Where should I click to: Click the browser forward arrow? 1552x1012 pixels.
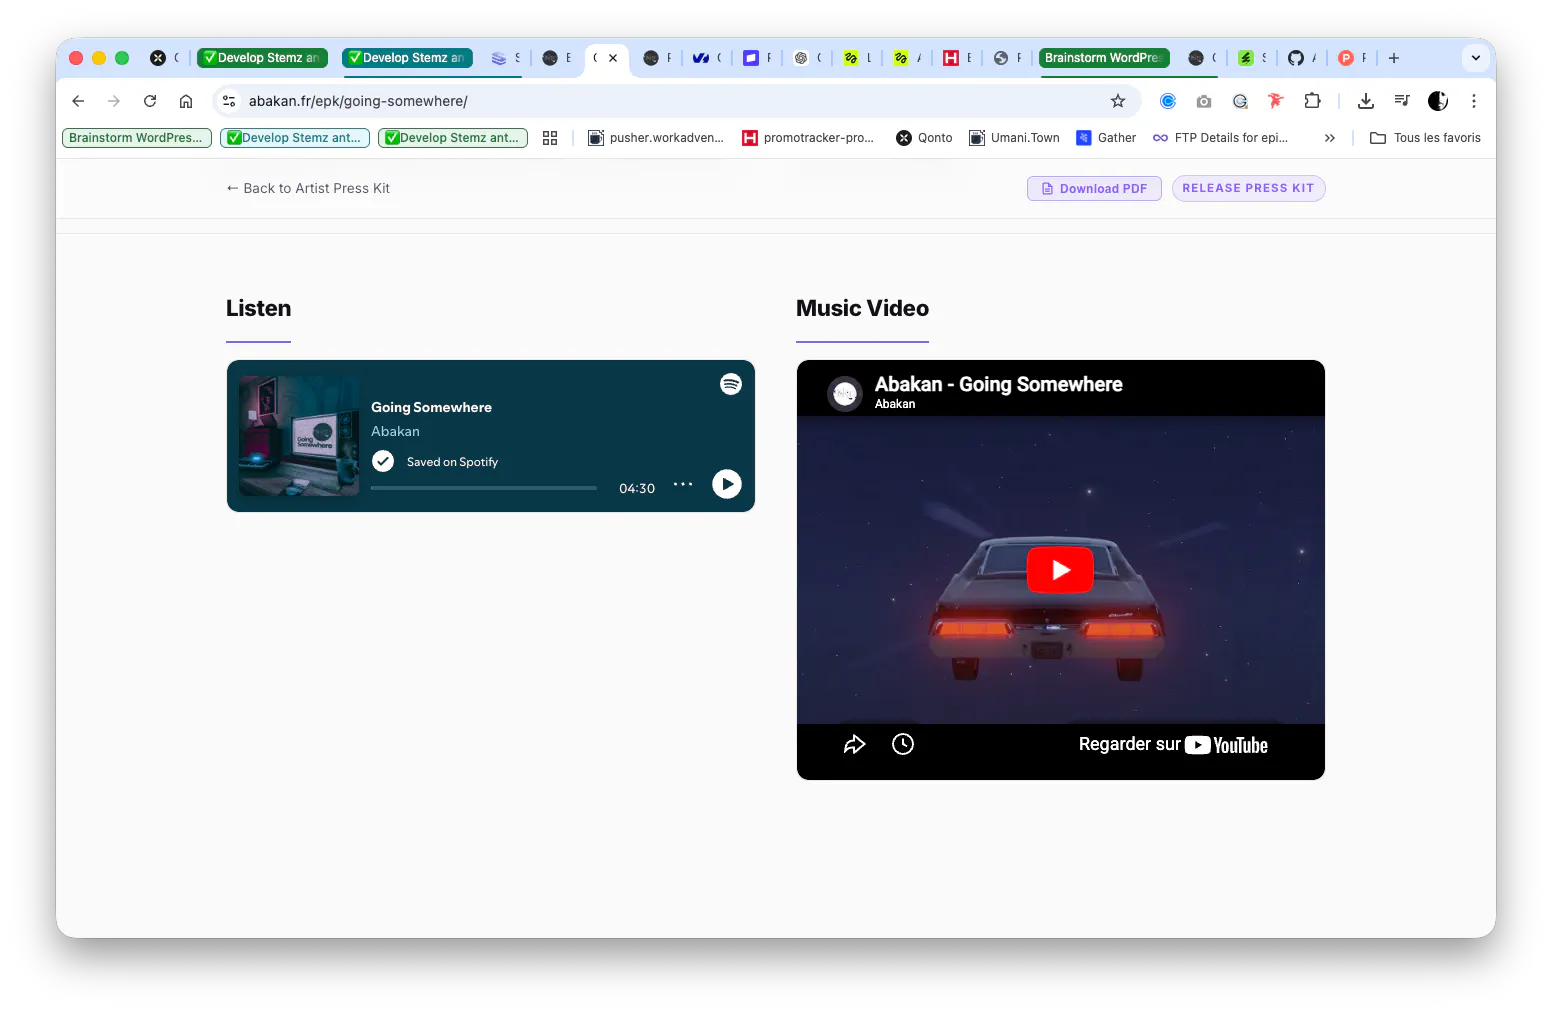click(114, 101)
